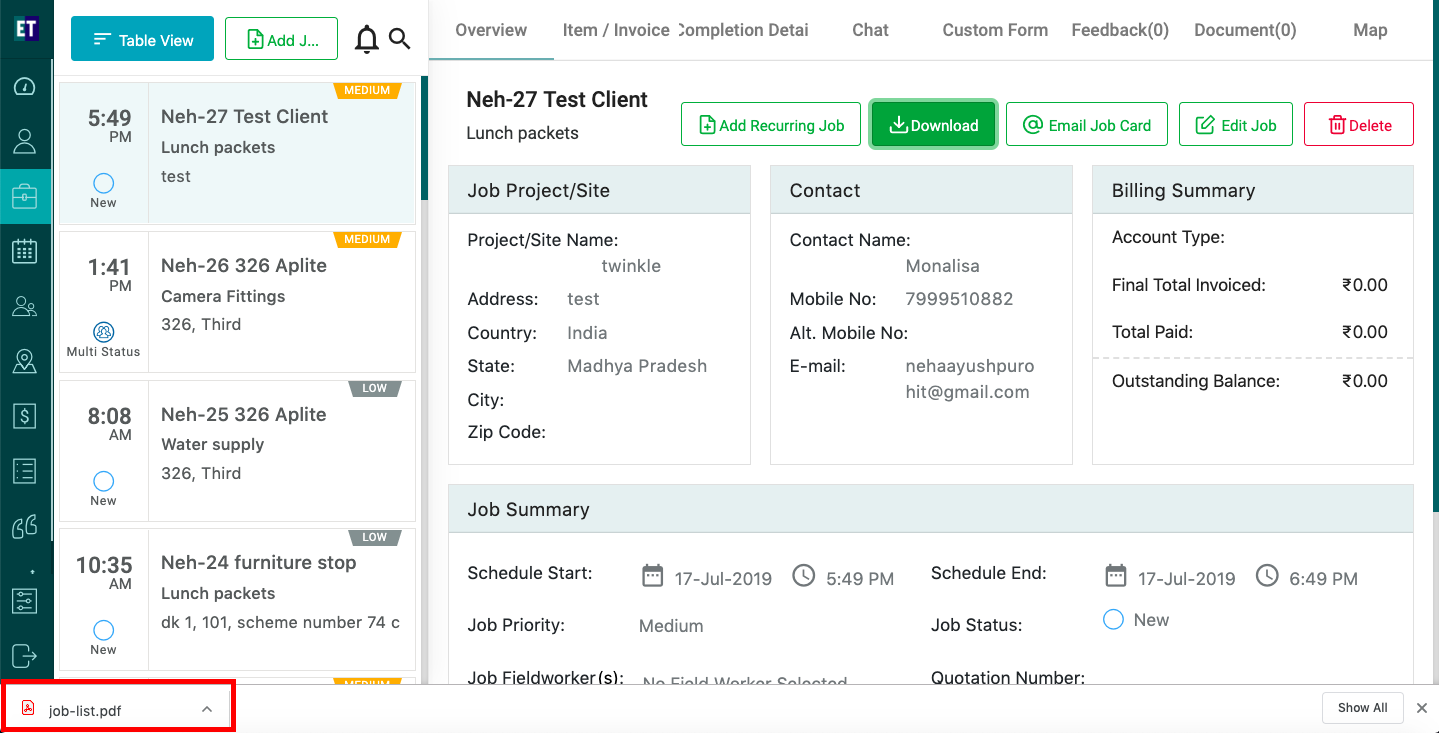The width and height of the screenshot is (1439, 733).
Task: Open the Document(0) tab
Action: 1245,30
